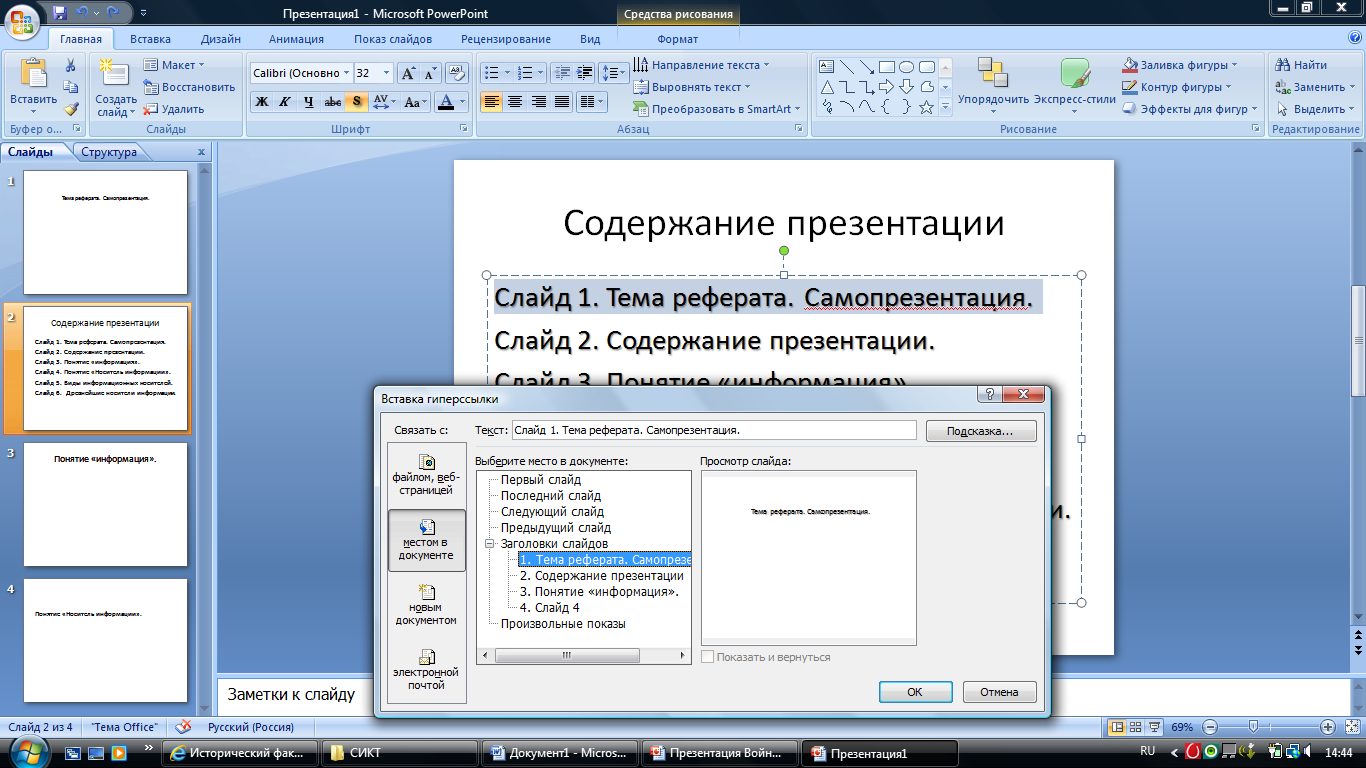
Task: Select the rectangle shape in shapes gallery
Action: click(x=886, y=66)
